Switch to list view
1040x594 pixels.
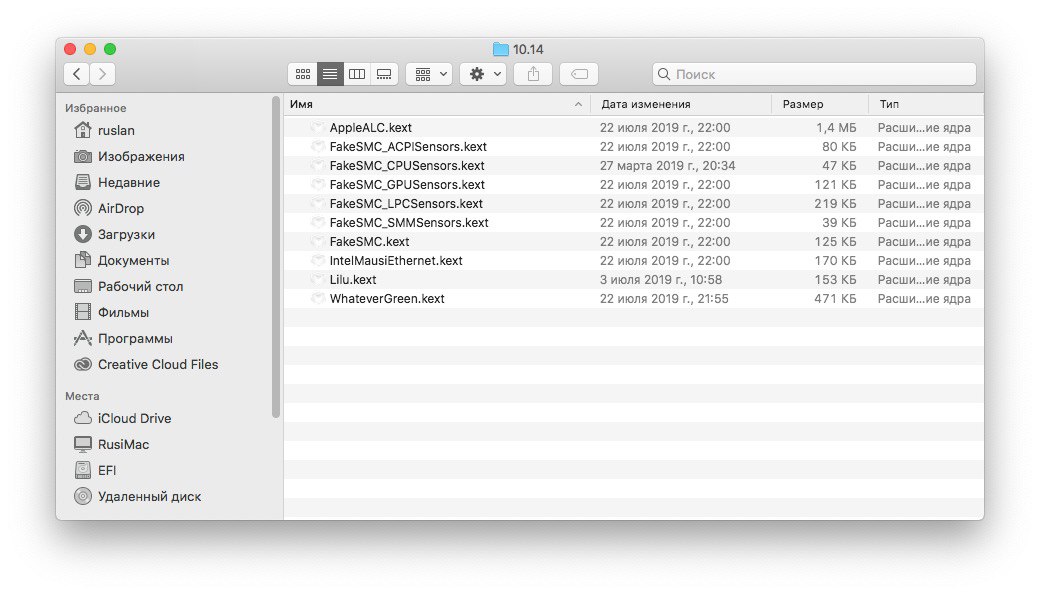[330, 74]
